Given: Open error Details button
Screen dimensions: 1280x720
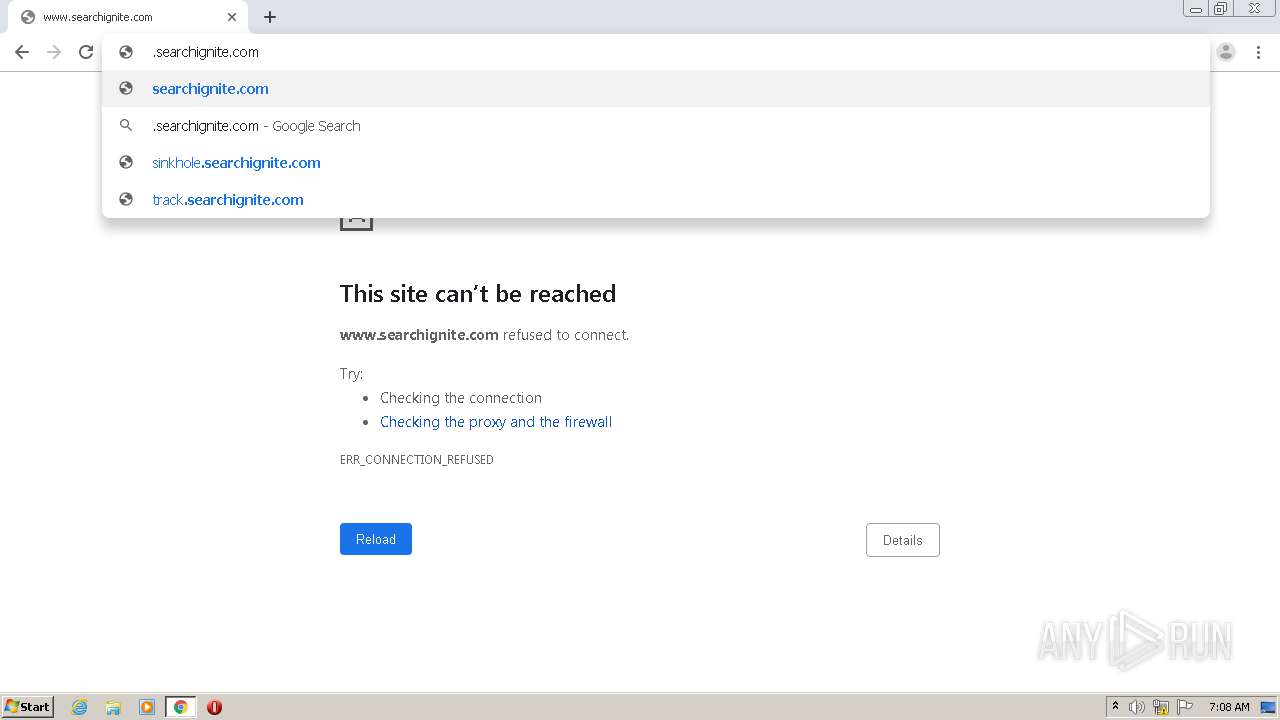Looking at the screenshot, I should (x=902, y=540).
